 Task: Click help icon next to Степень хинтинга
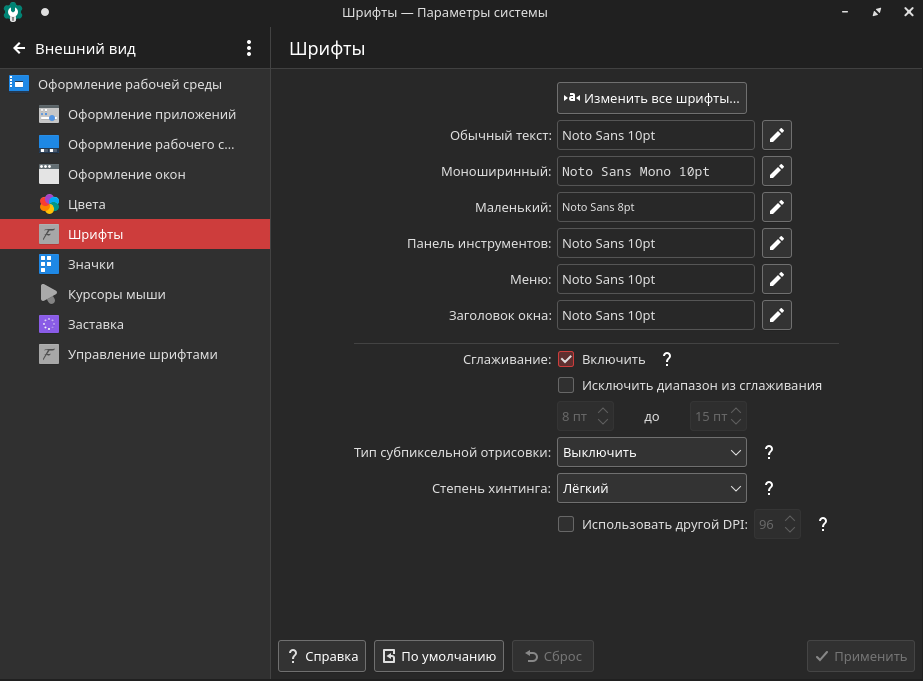(769, 488)
